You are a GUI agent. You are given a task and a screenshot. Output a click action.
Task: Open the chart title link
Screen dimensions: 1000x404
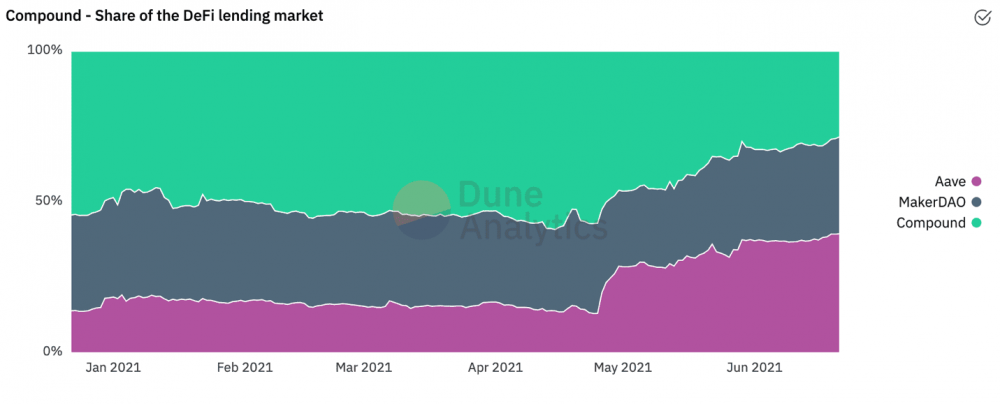pyautogui.click(x=165, y=17)
